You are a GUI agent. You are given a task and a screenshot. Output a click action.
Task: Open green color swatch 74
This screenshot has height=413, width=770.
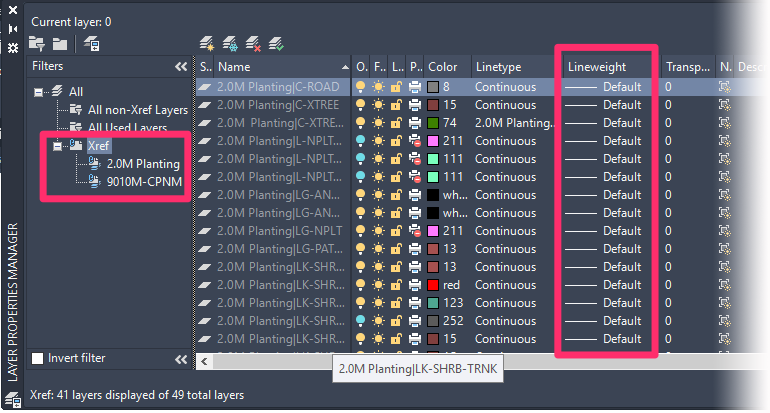coord(433,123)
